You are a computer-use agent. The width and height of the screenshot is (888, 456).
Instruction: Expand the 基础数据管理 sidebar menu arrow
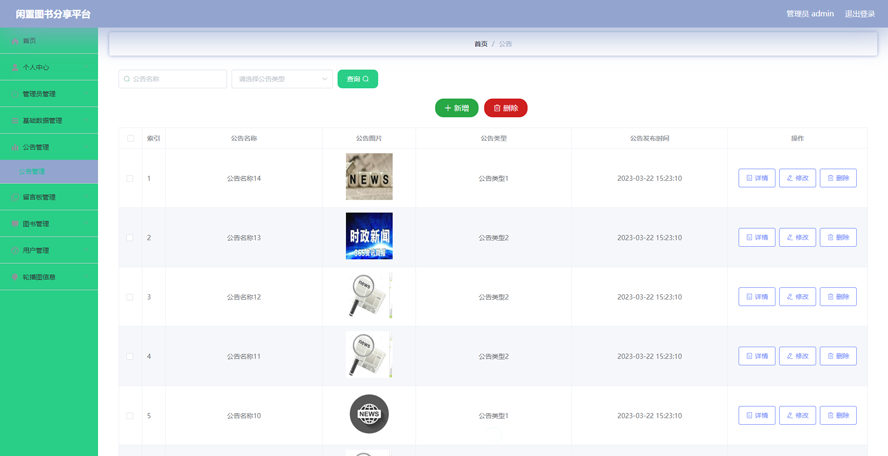(x=86, y=121)
